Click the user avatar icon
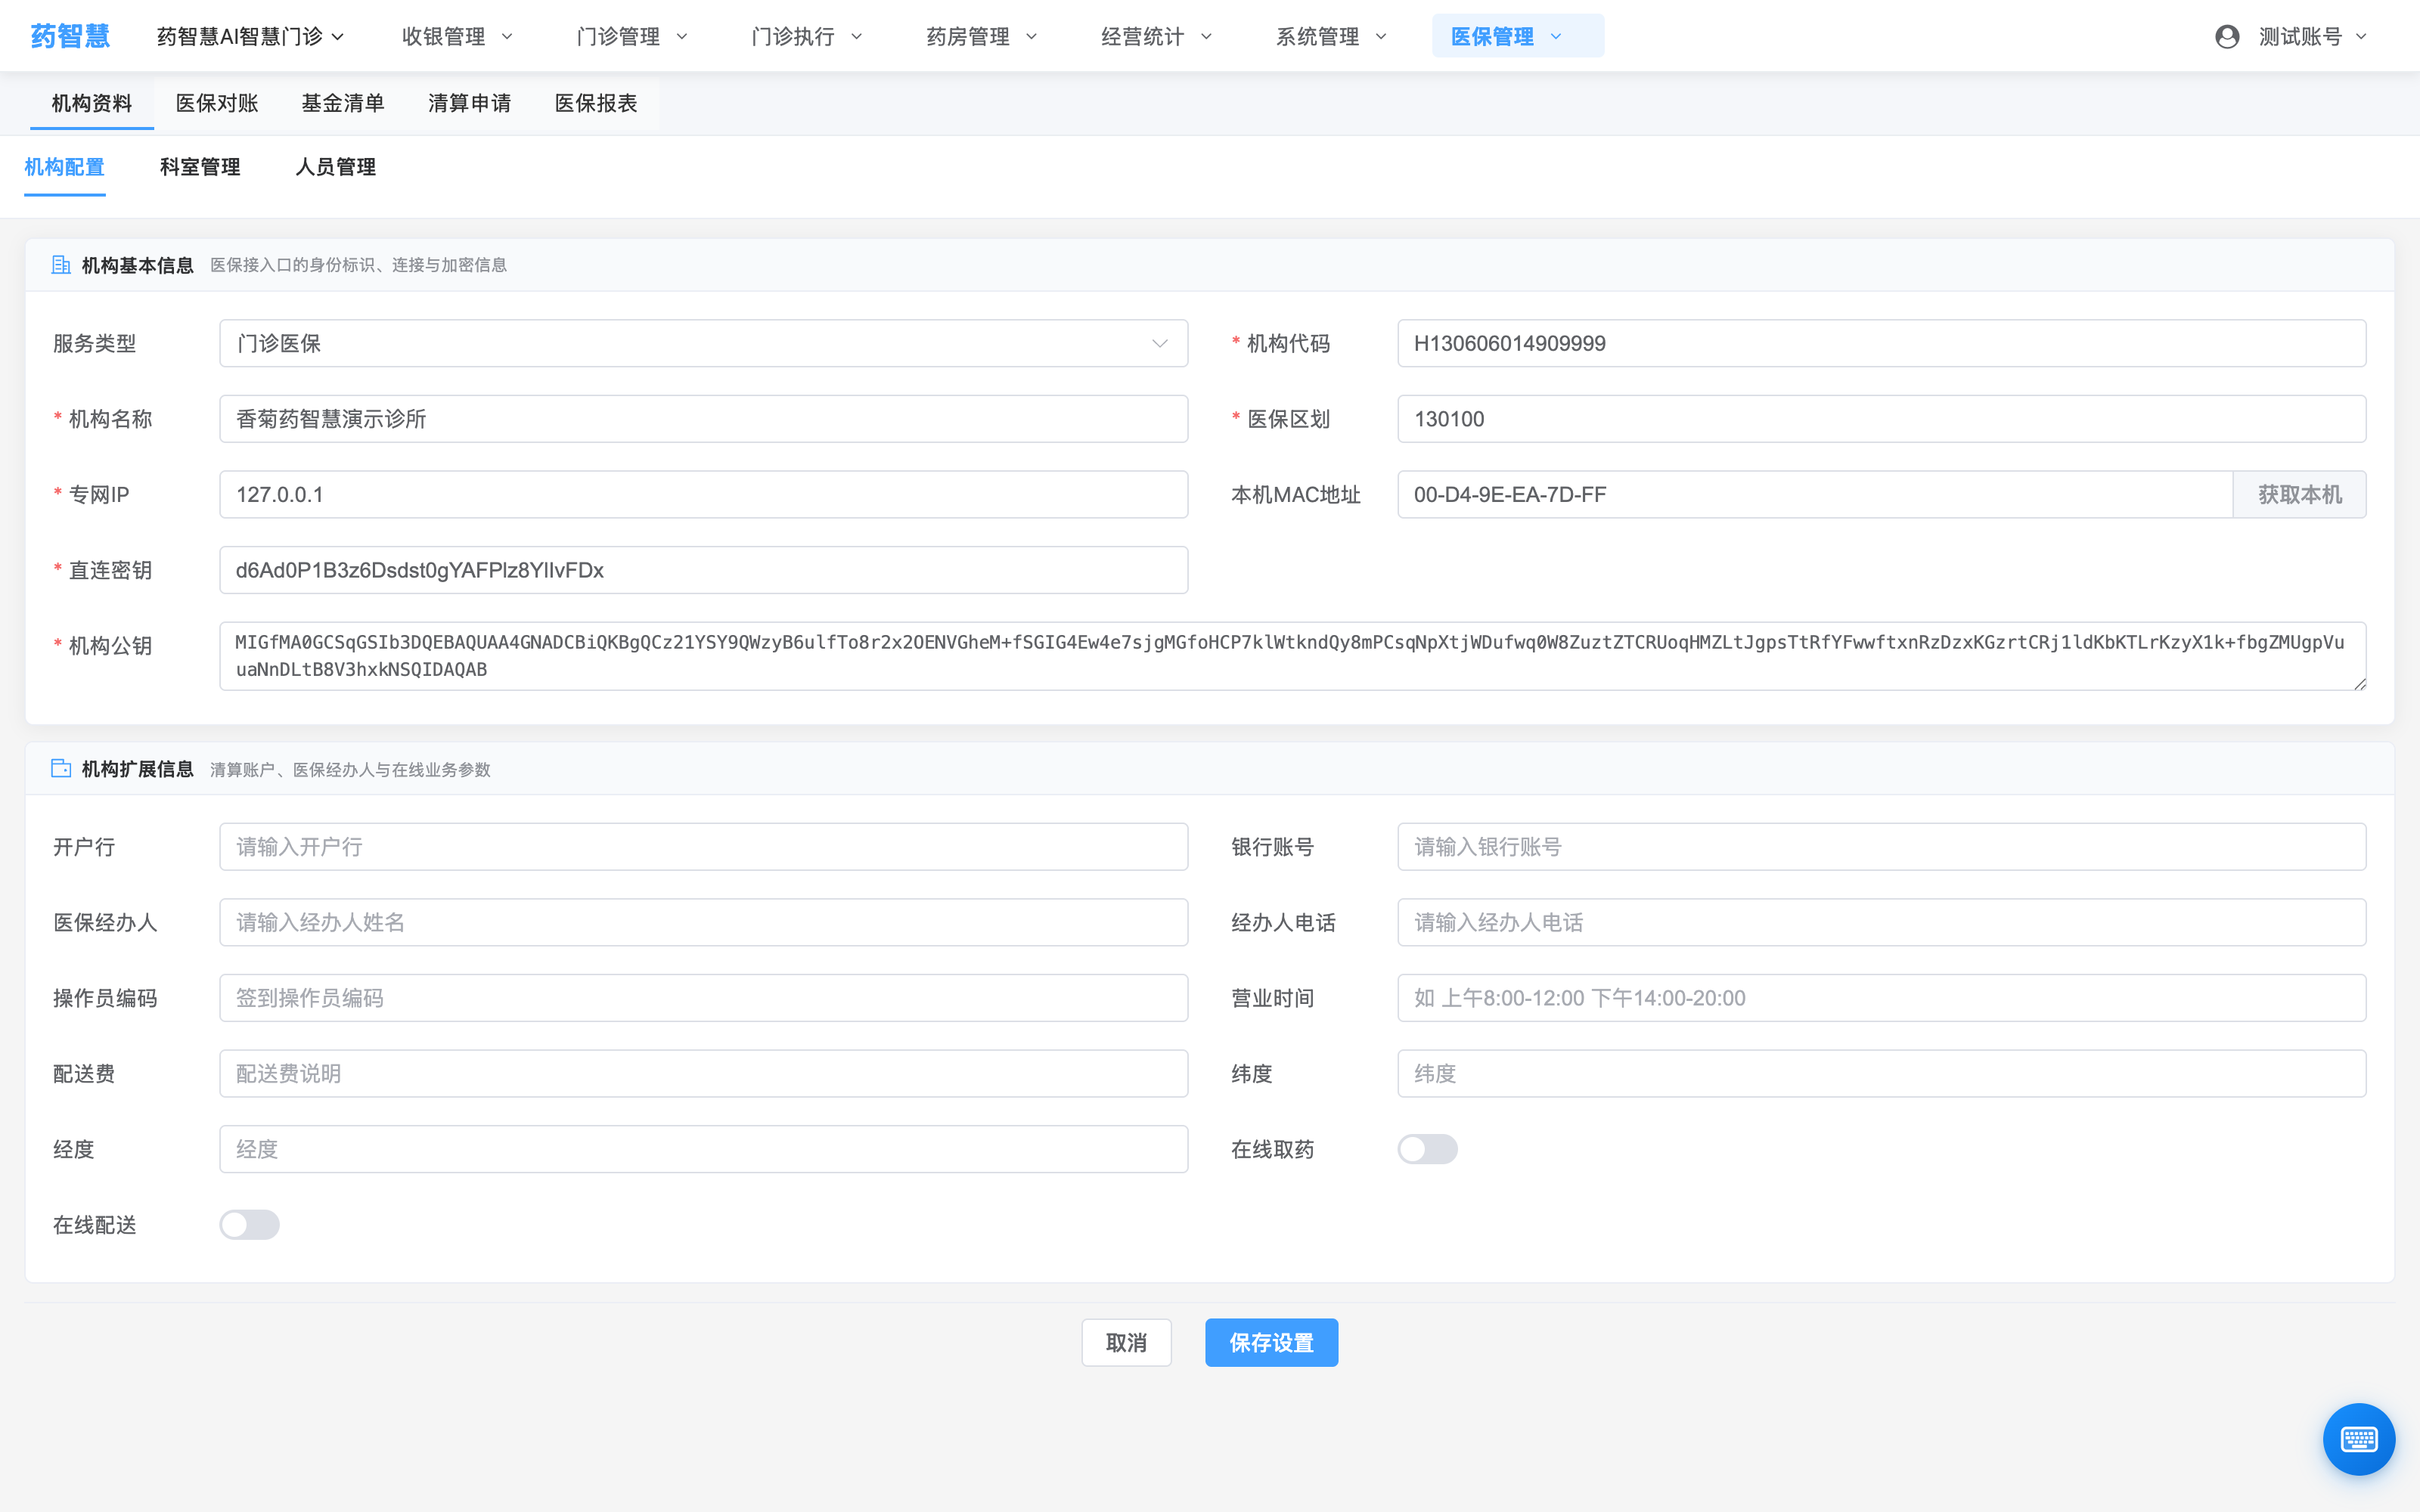2420x1512 pixels. click(x=2226, y=37)
